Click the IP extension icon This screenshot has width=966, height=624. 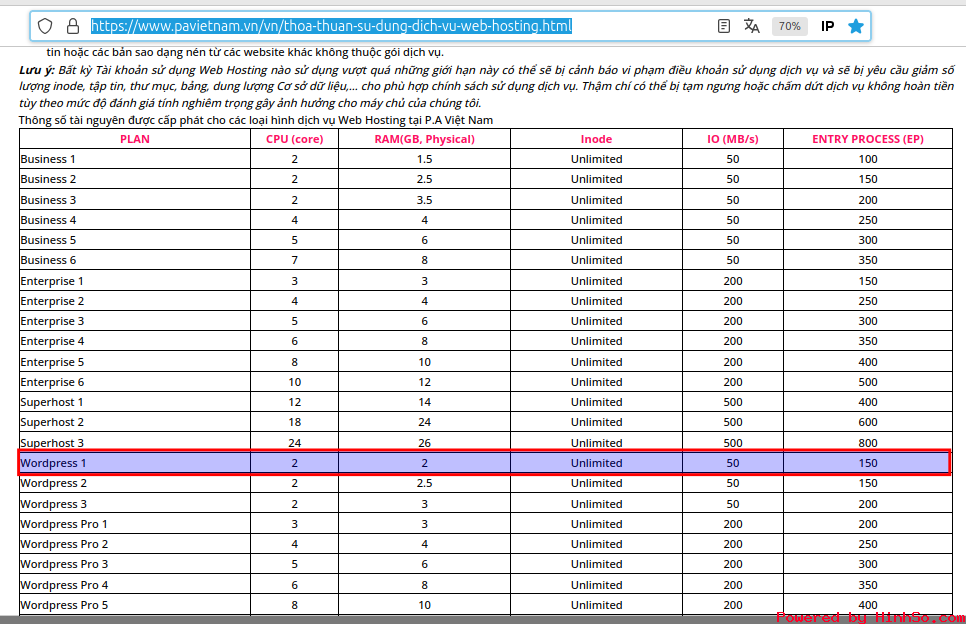pos(827,26)
